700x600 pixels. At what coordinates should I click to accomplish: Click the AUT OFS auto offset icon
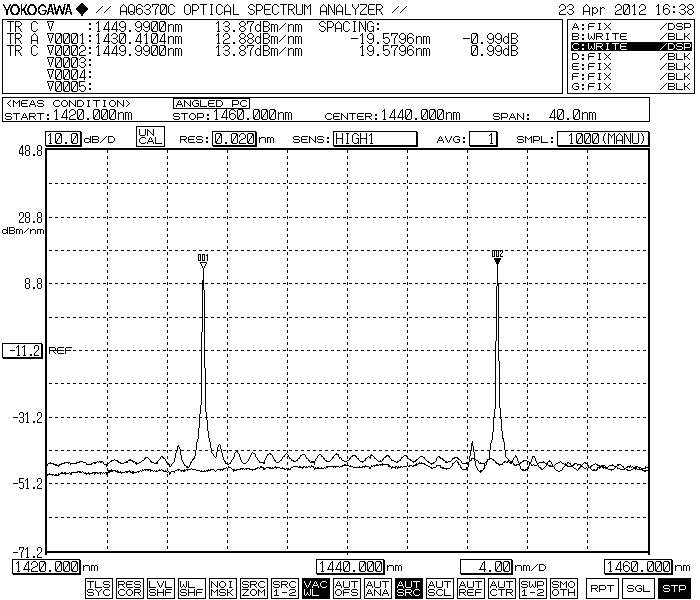click(x=346, y=588)
